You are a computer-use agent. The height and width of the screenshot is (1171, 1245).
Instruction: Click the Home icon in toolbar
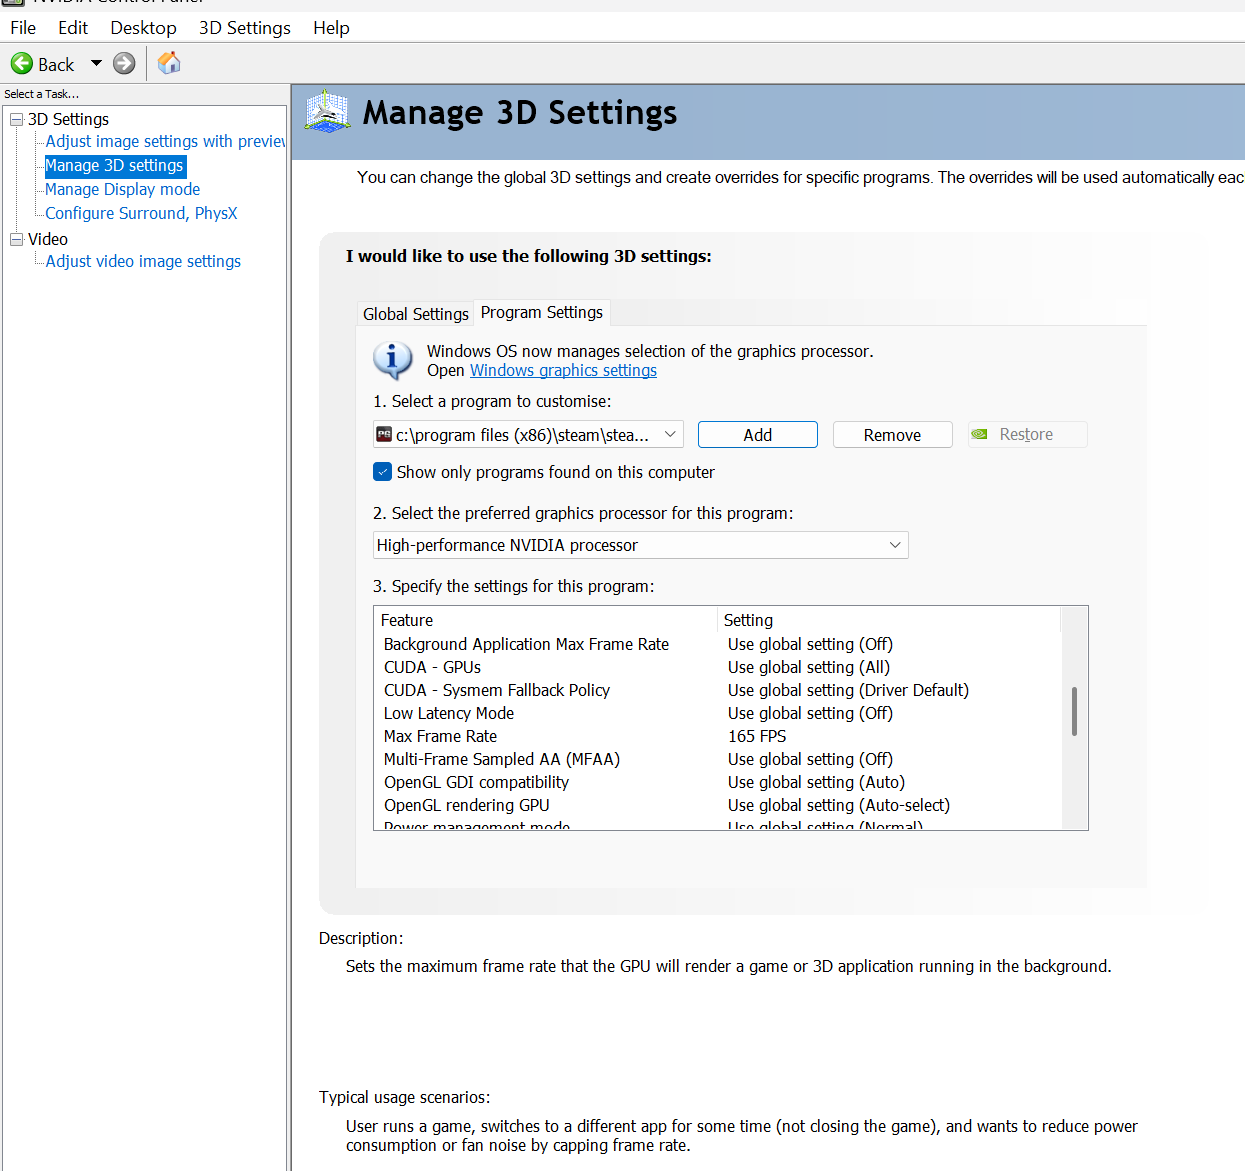pos(169,63)
